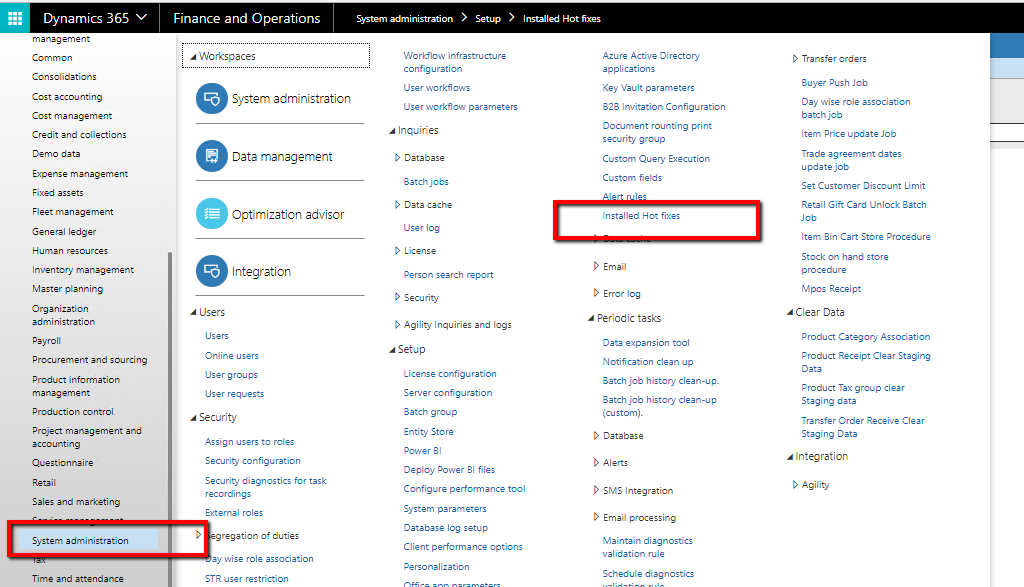Open the app launcher waffle icon

click(x=15, y=18)
